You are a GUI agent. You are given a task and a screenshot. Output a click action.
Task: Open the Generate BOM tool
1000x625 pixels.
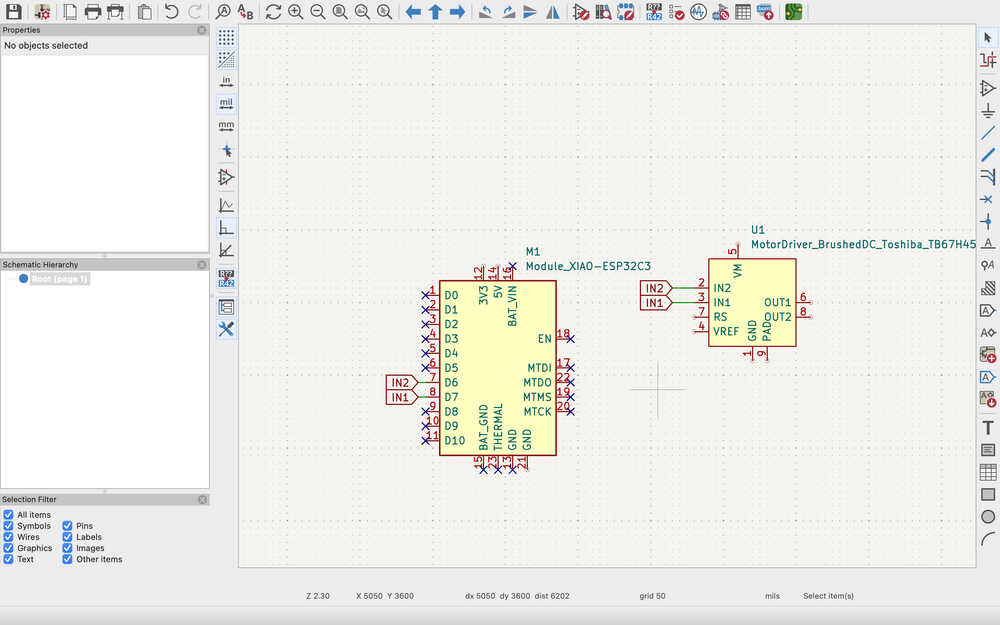click(764, 12)
